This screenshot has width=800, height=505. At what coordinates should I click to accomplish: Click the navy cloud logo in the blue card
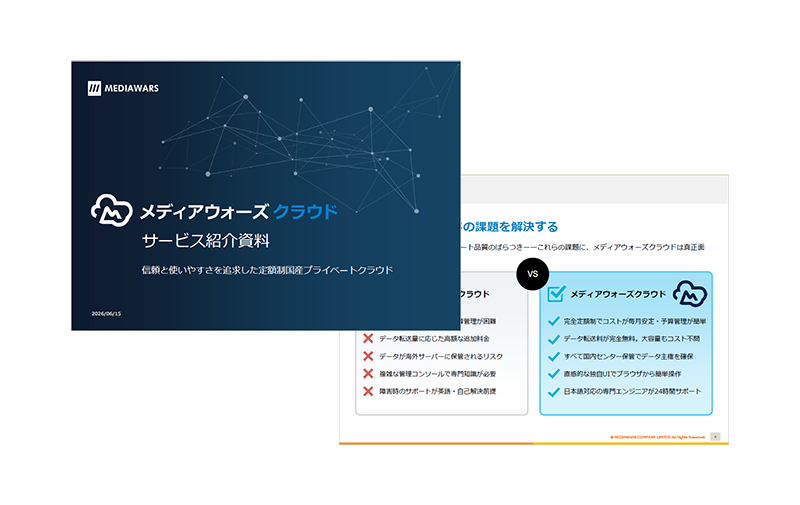pyautogui.click(x=690, y=293)
